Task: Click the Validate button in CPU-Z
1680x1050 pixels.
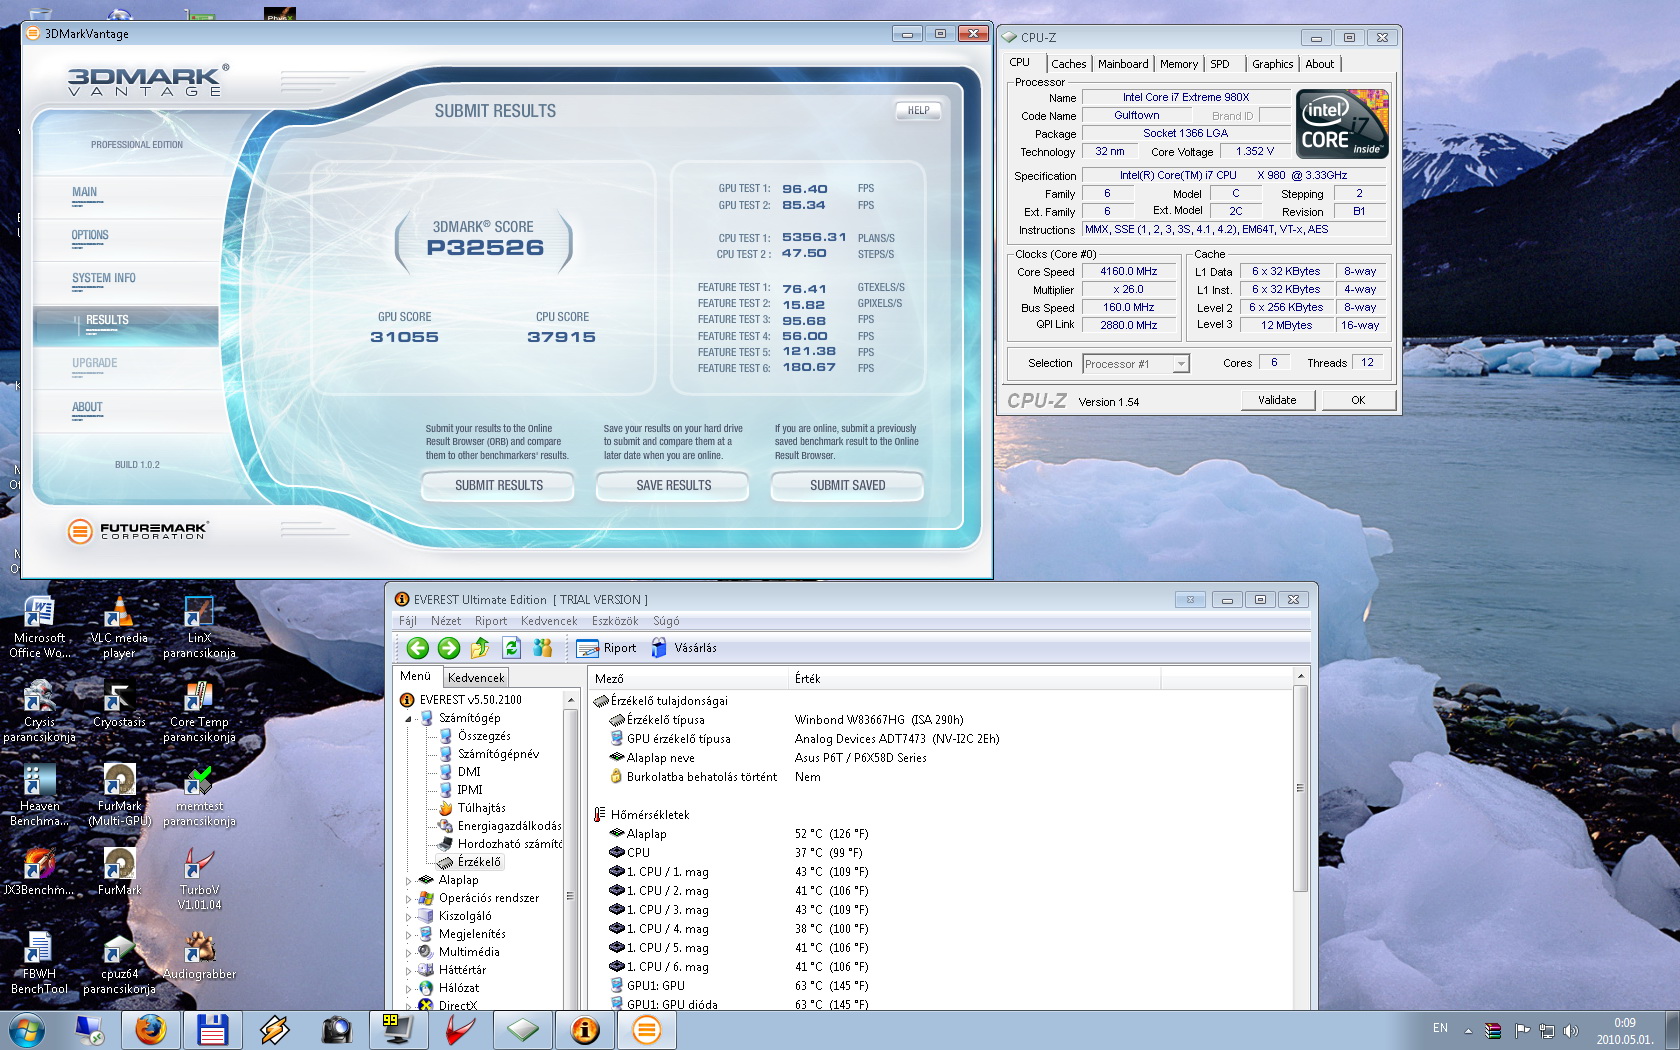Action: pos(1277,400)
